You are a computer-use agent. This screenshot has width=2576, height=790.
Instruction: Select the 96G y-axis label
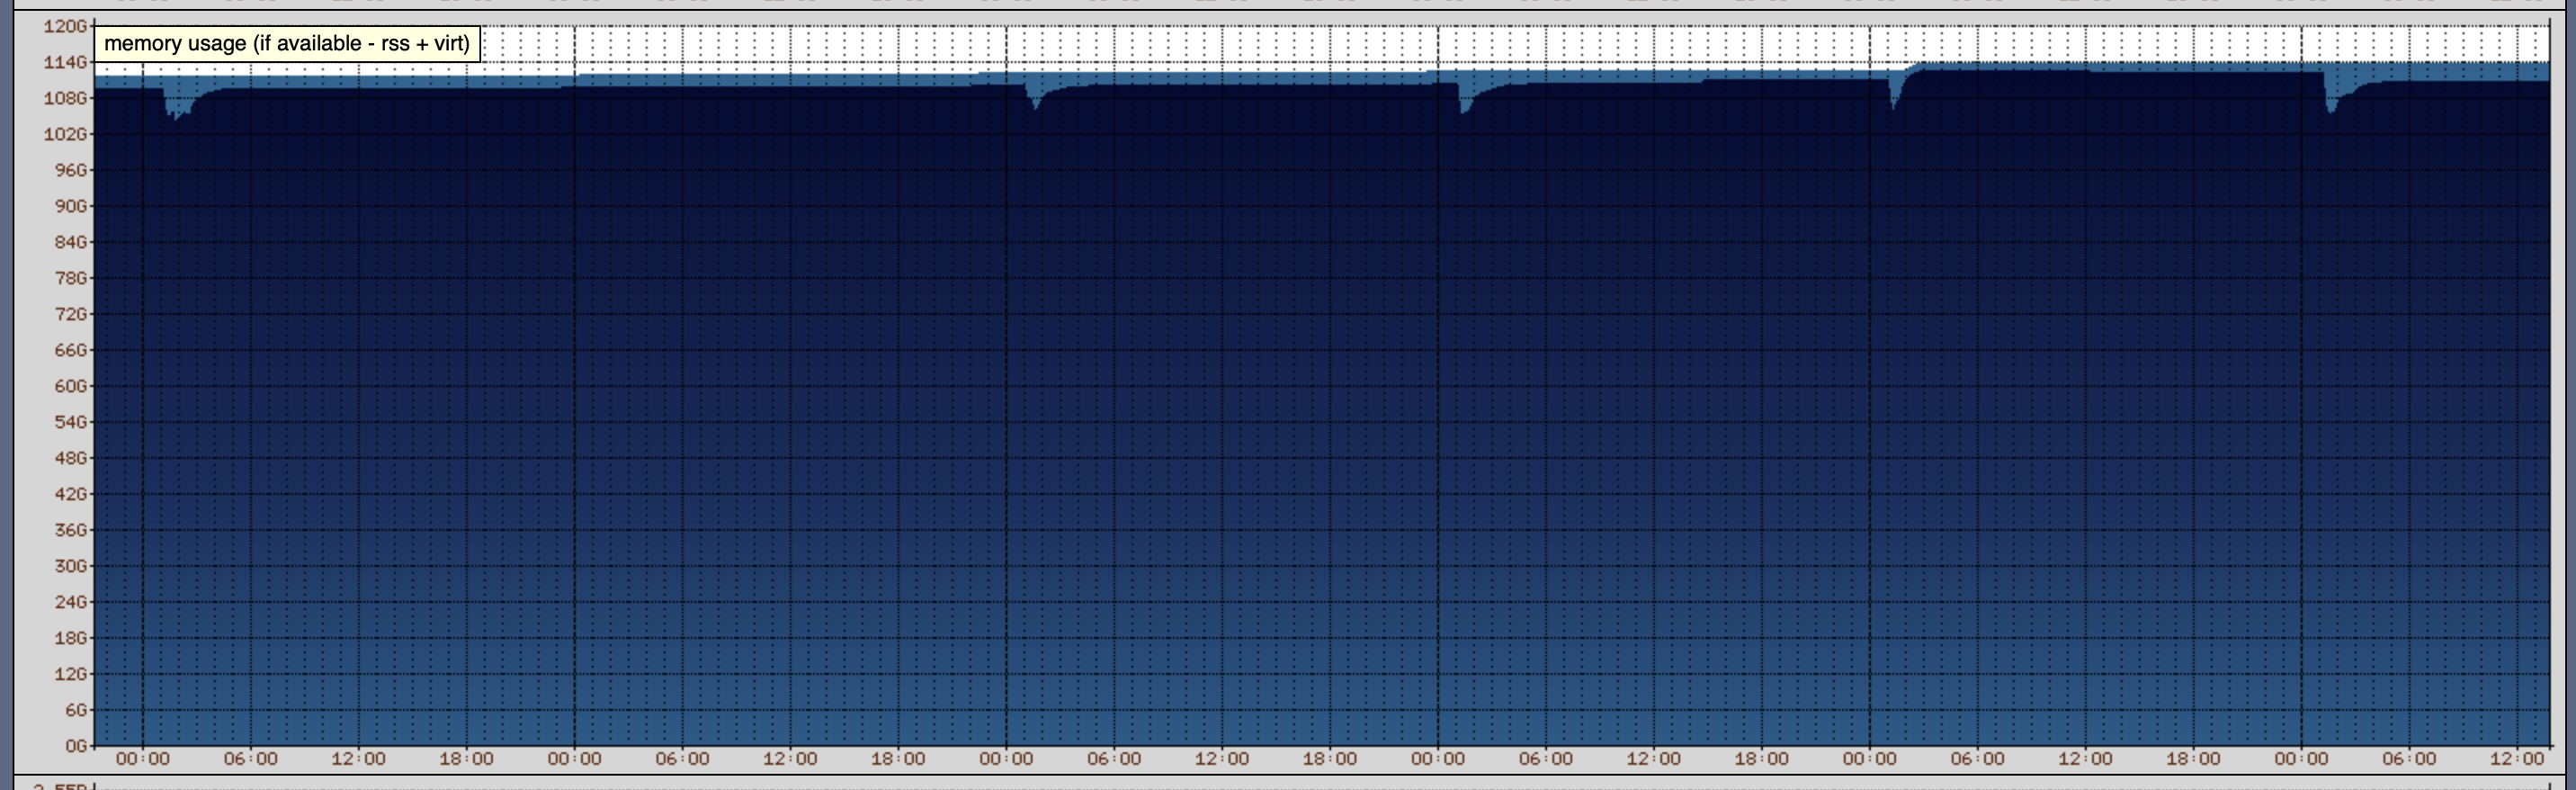[x=70, y=170]
